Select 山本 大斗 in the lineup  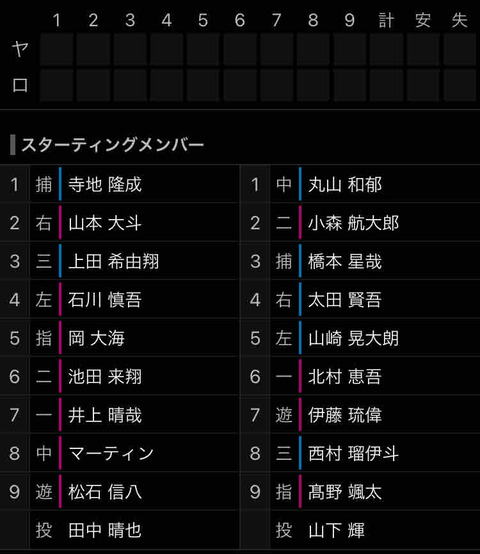(x=120, y=223)
